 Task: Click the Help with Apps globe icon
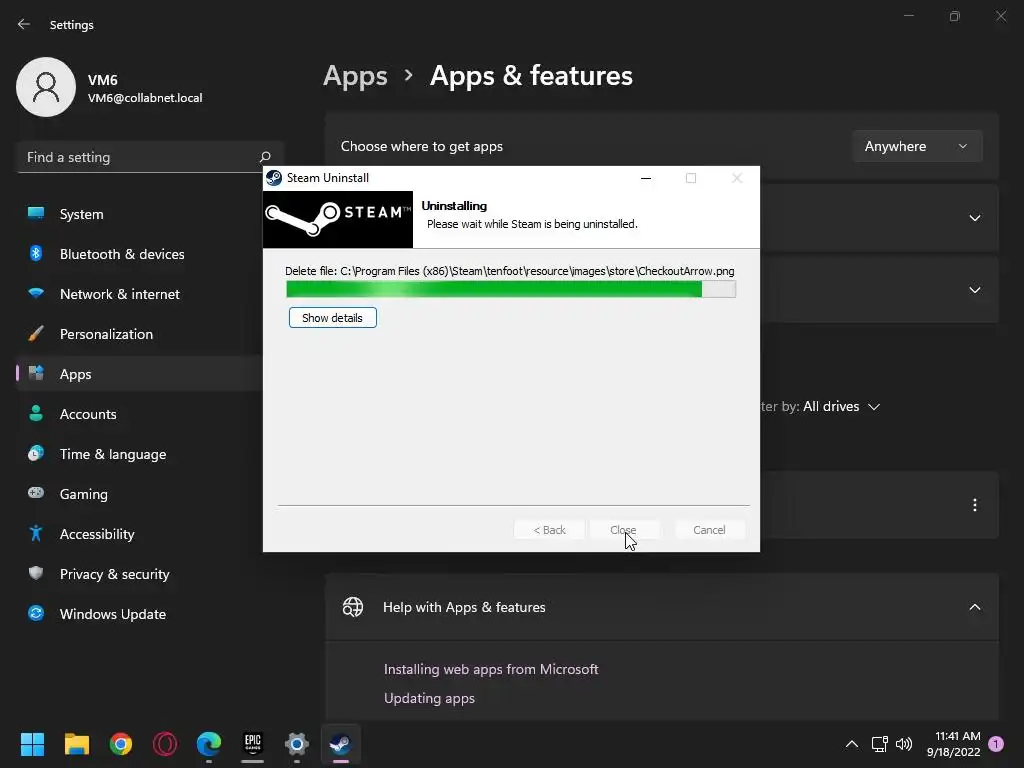pos(353,607)
